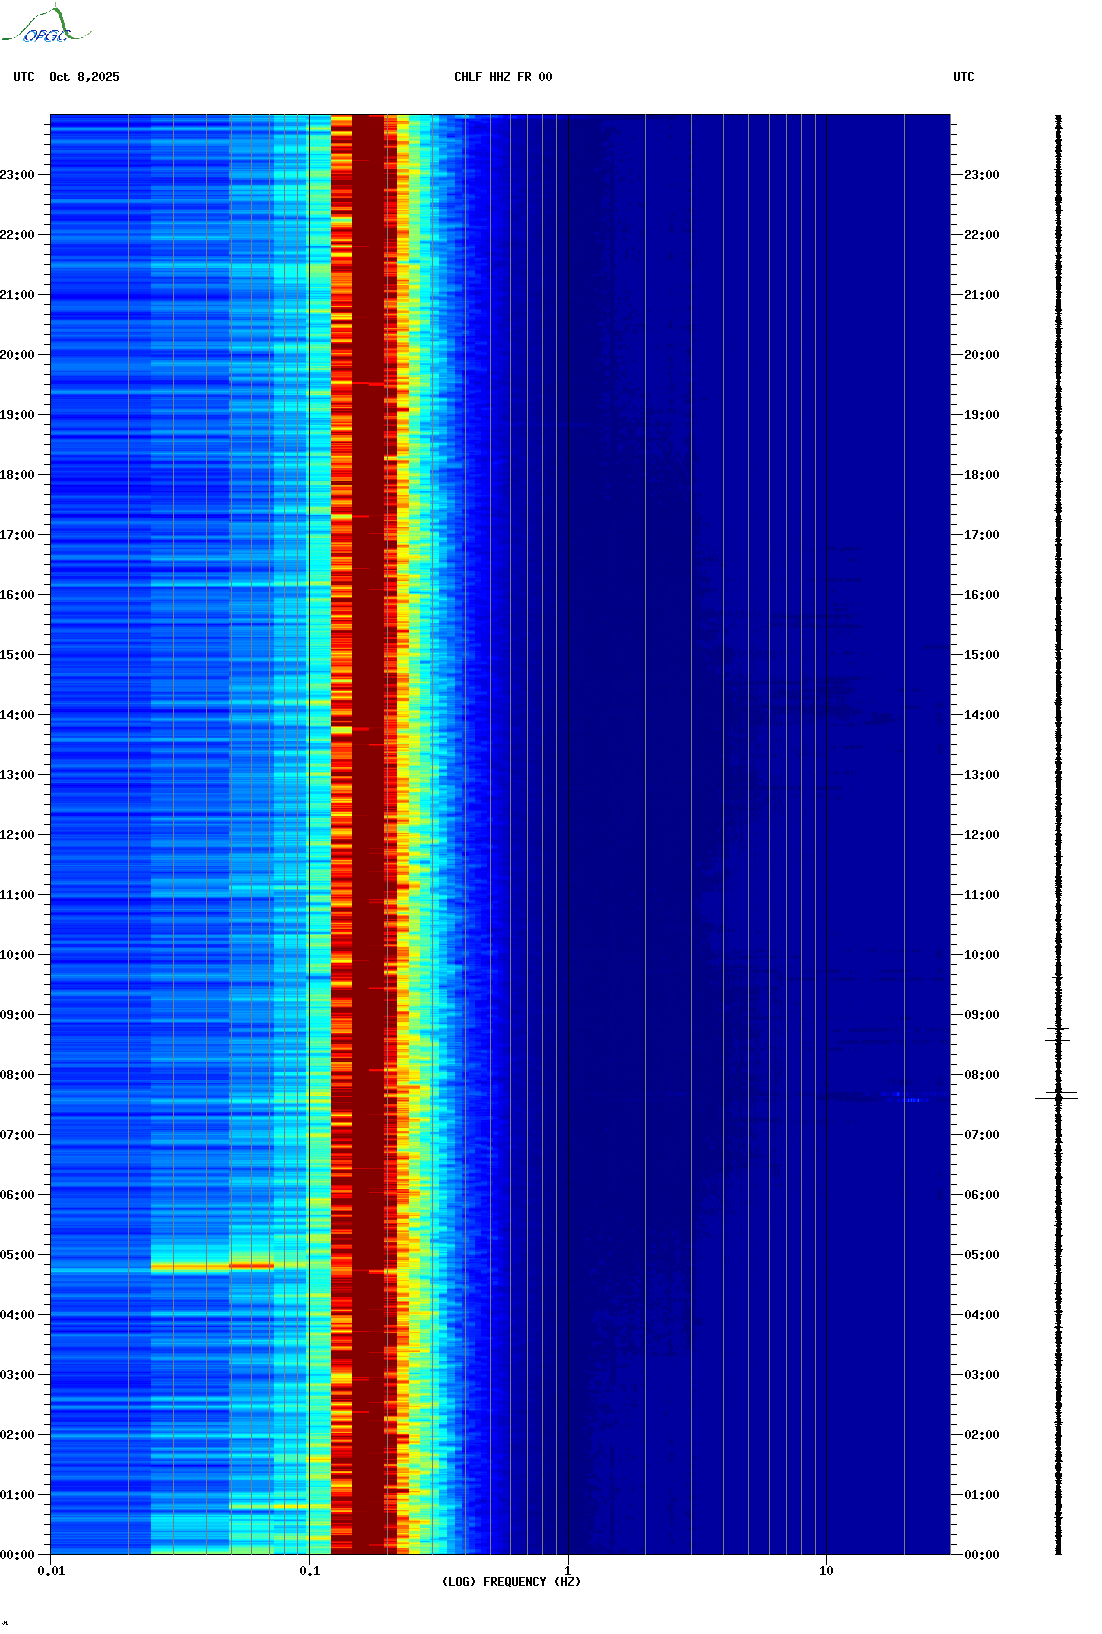Select the 18:00 label on right axis
The height and width of the screenshot is (1634, 1102).
(x=981, y=475)
